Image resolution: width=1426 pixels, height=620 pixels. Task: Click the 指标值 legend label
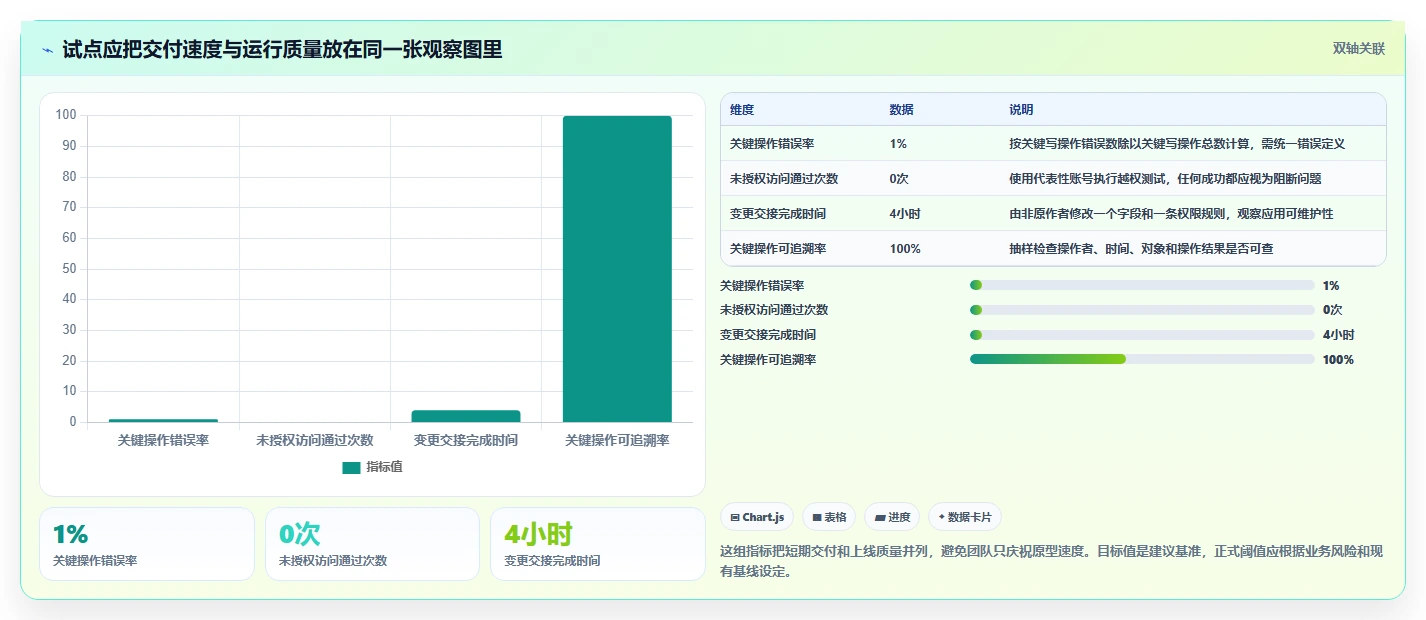click(384, 467)
